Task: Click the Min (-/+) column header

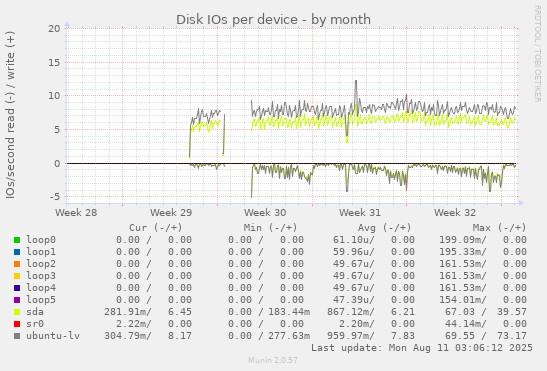Action: (x=270, y=228)
